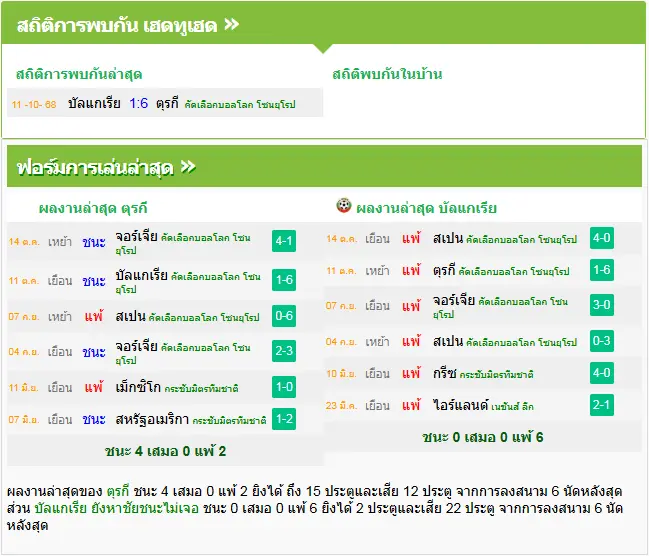Click ไอร์แลนด์ team name
Viewport: 649px width, 556px height.
click(460, 404)
